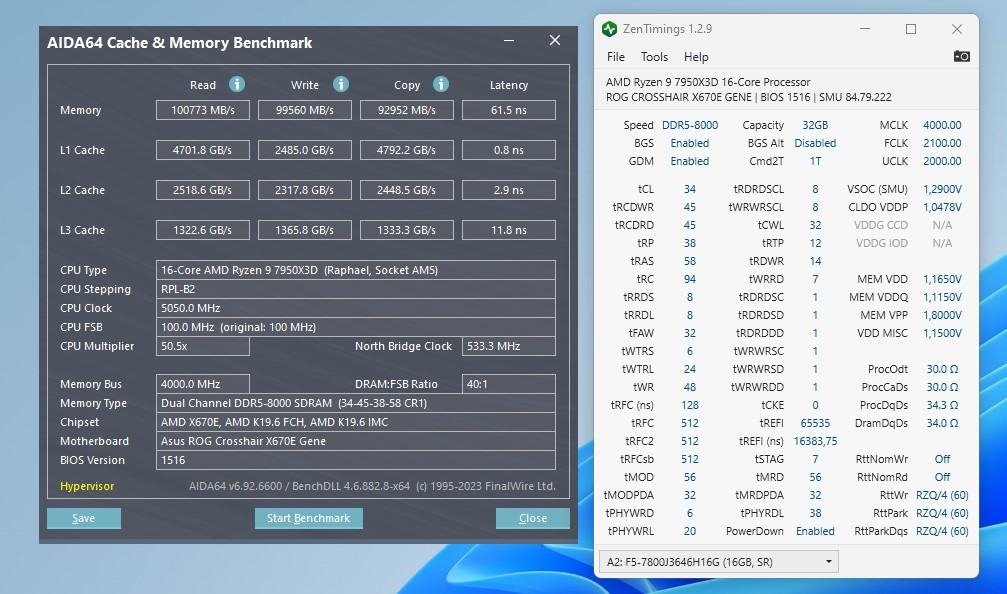Click the 32GB Capacity value
This screenshot has width=1007, height=594.
click(x=815, y=125)
